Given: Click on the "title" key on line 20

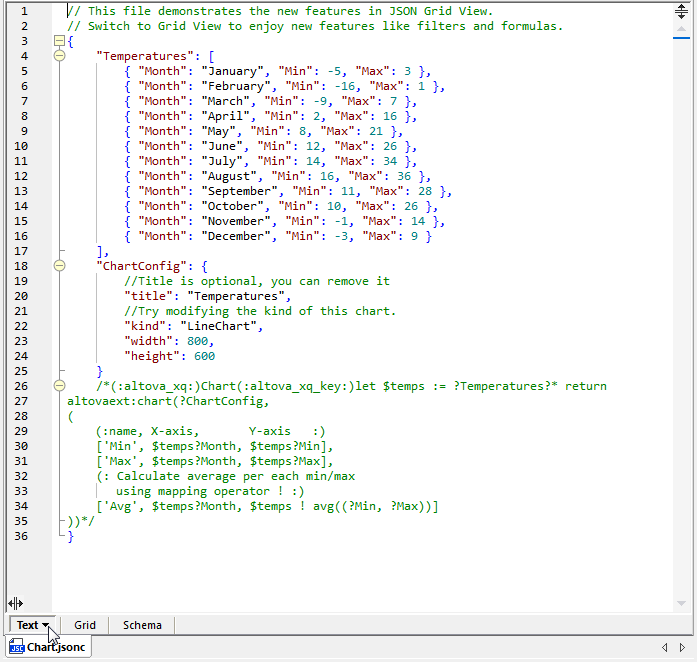Looking at the screenshot, I should pos(148,296).
